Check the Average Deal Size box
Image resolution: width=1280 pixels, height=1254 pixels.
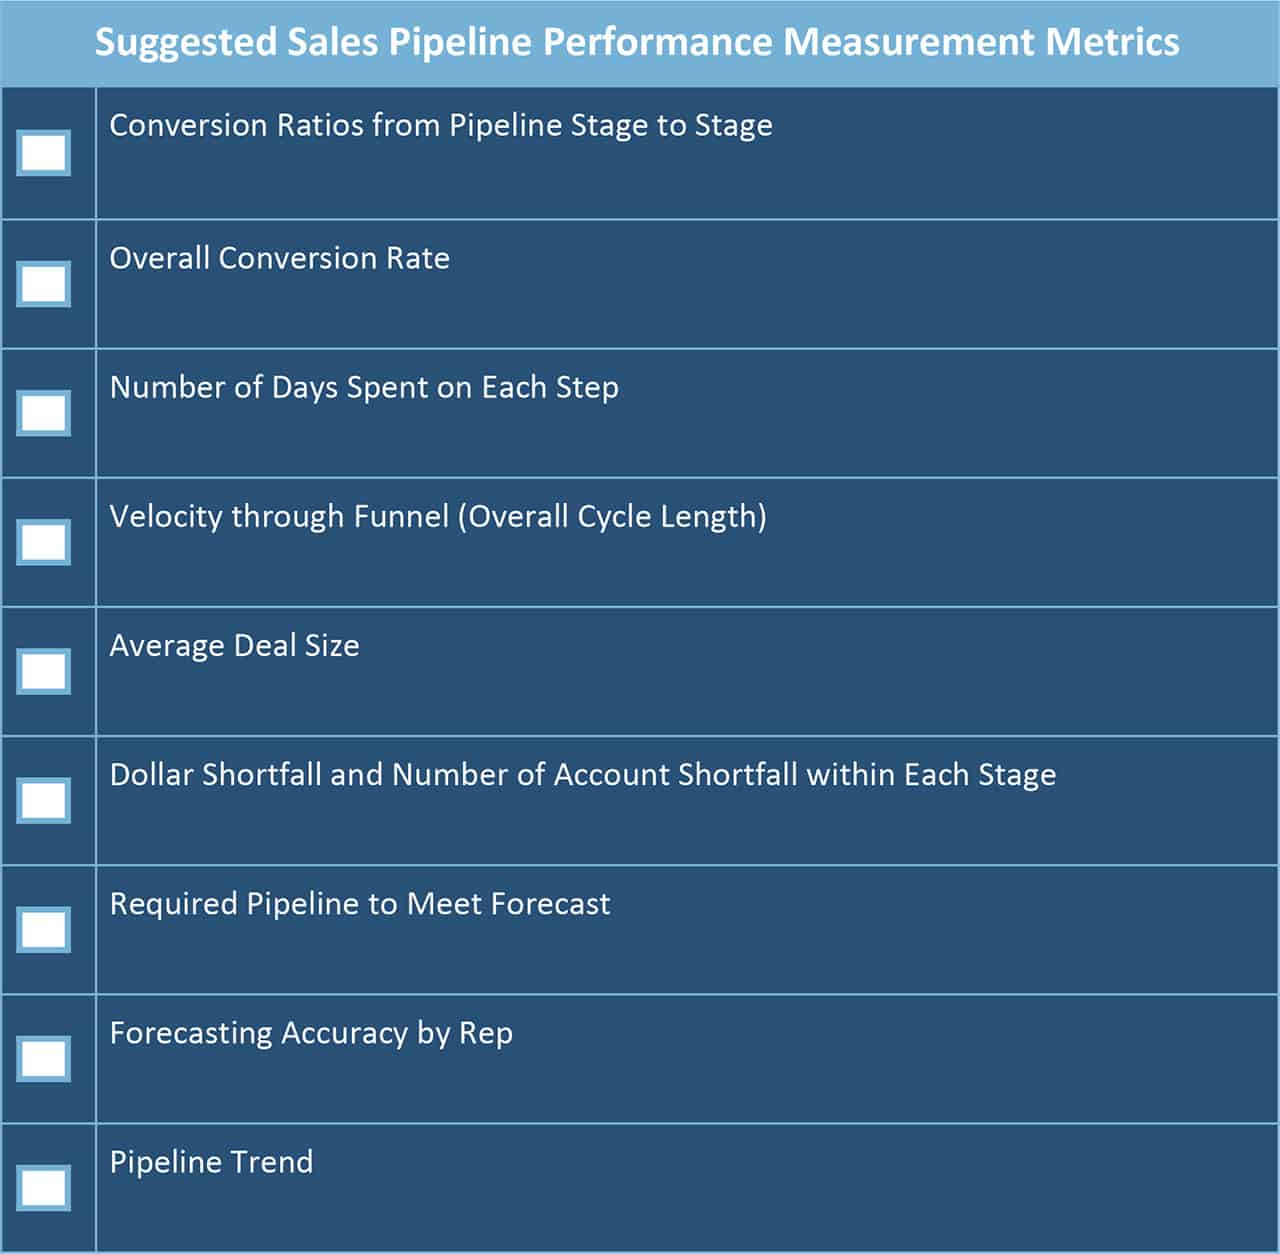coord(44,671)
